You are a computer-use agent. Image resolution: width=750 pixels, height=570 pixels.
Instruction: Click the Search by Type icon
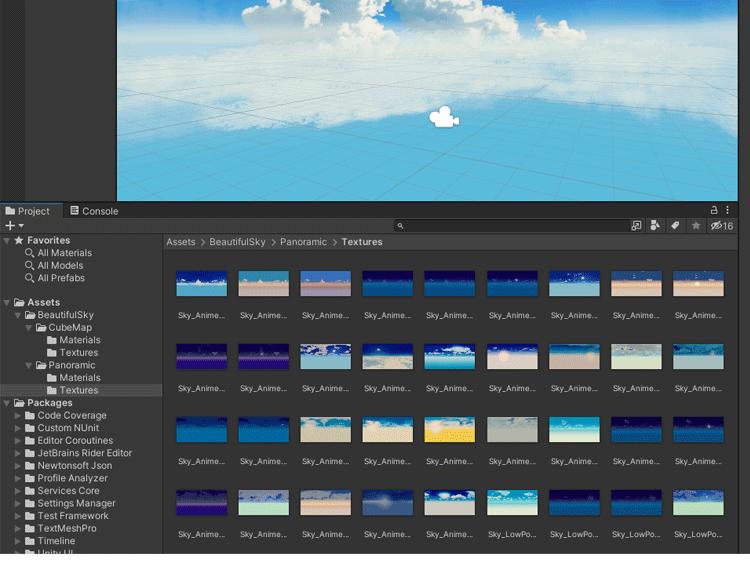click(x=655, y=226)
